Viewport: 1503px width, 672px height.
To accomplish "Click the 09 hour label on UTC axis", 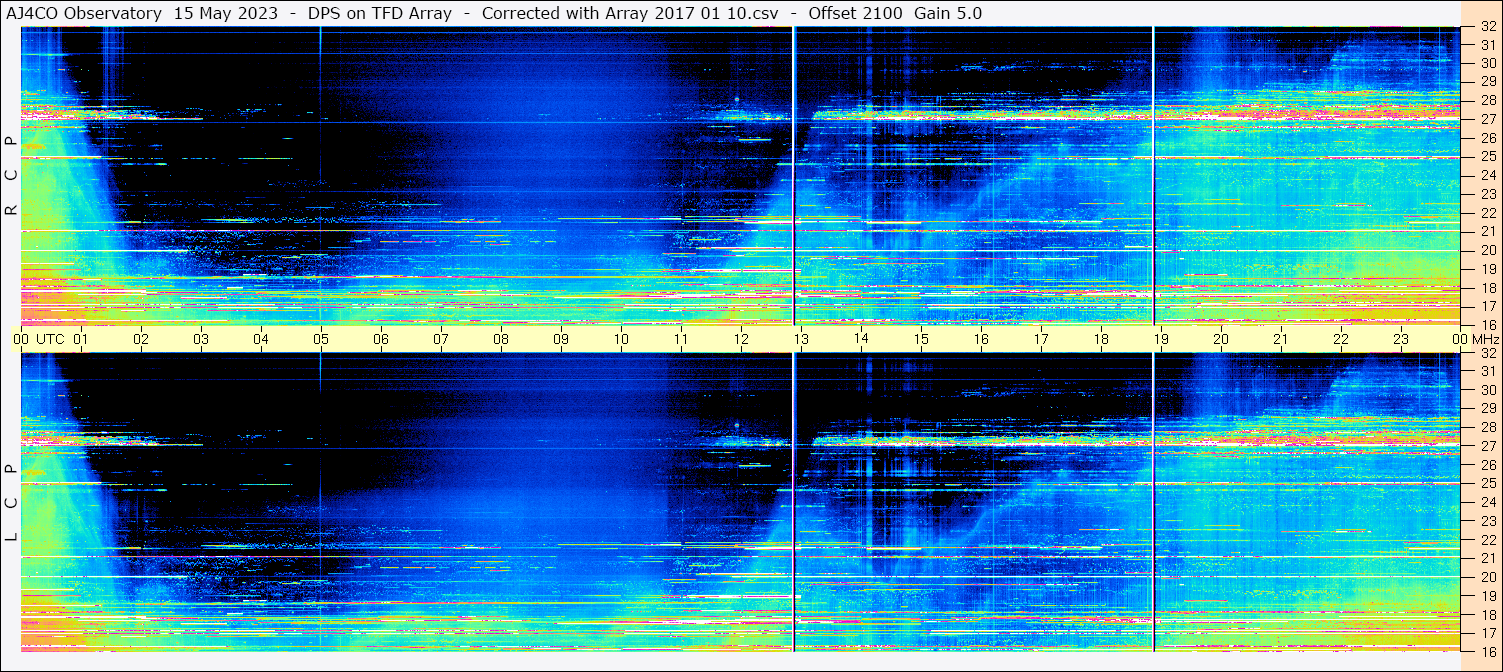I will [x=561, y=339].
